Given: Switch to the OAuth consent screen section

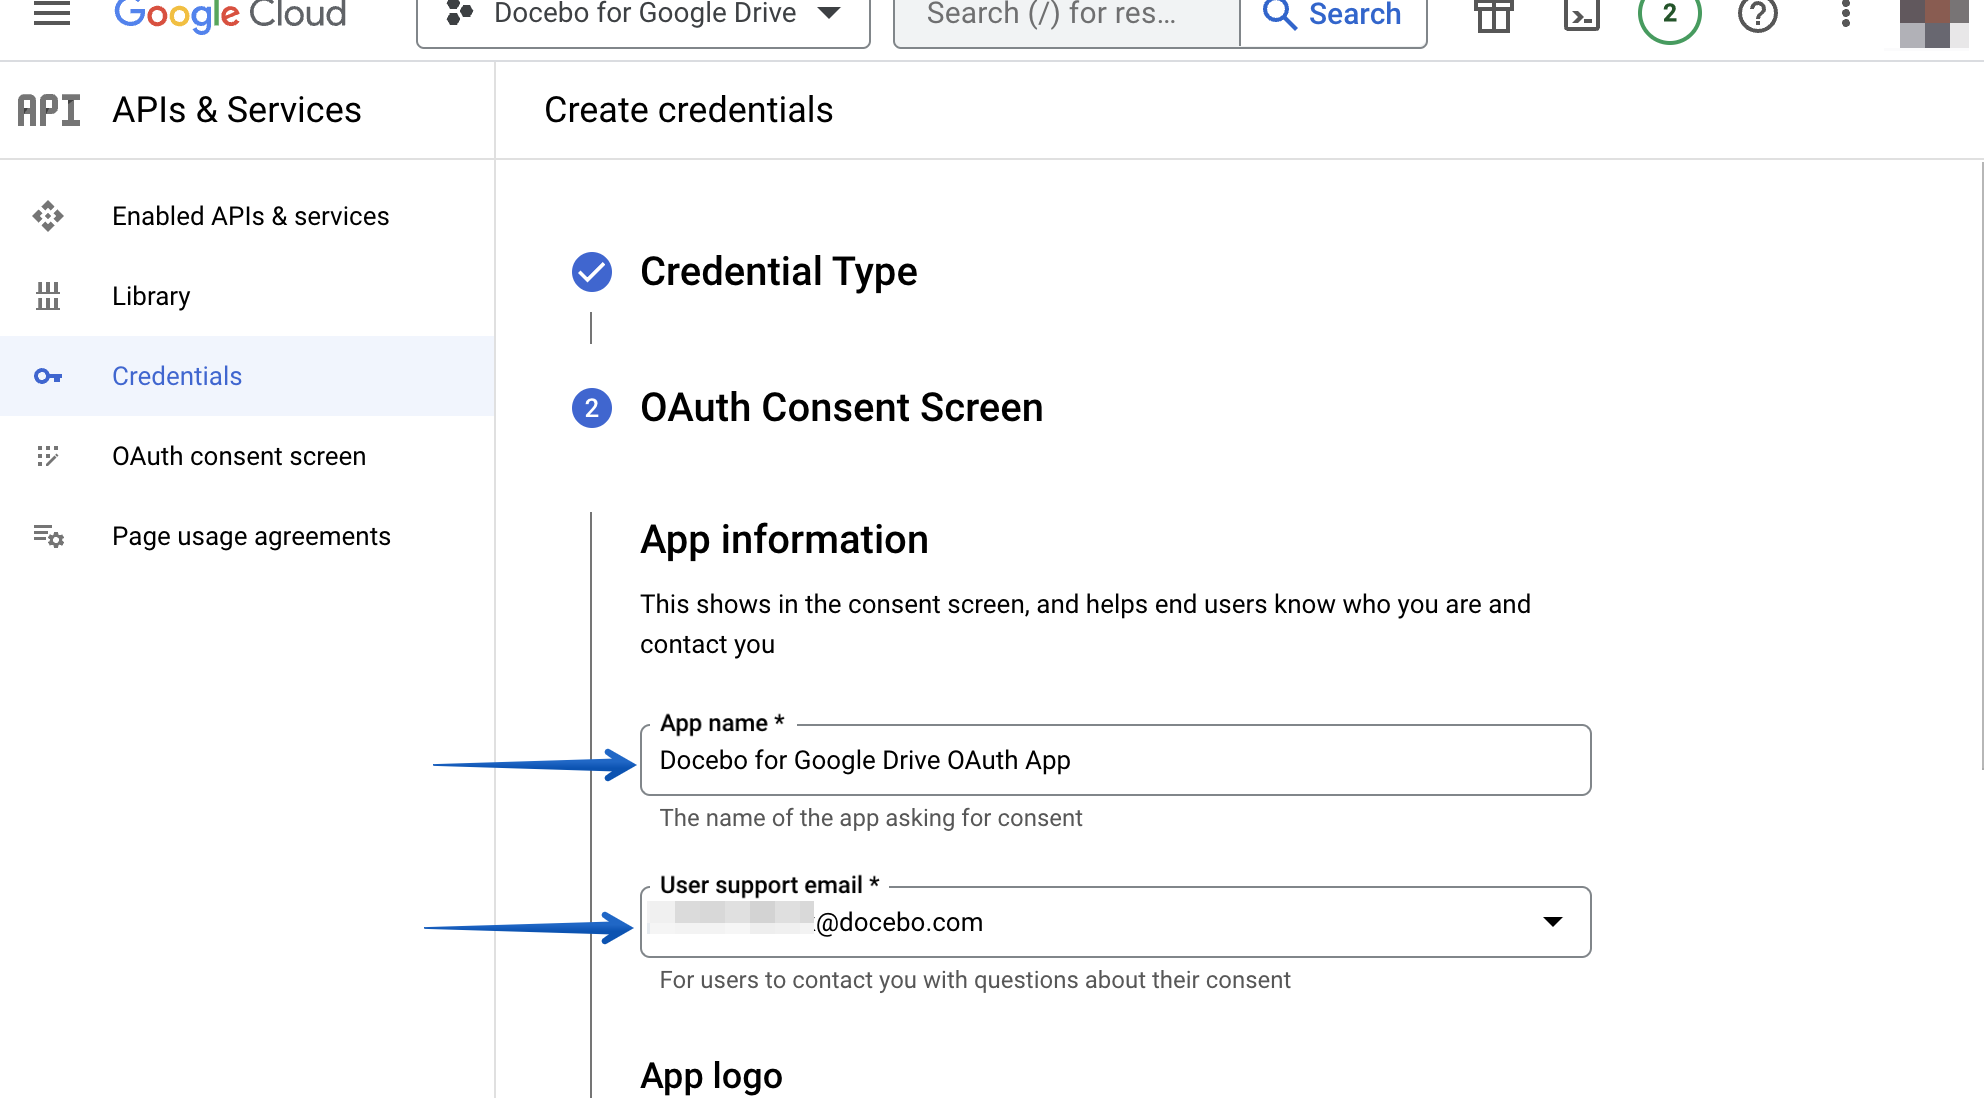Looking at the screenshot, I should coord(239,456).
